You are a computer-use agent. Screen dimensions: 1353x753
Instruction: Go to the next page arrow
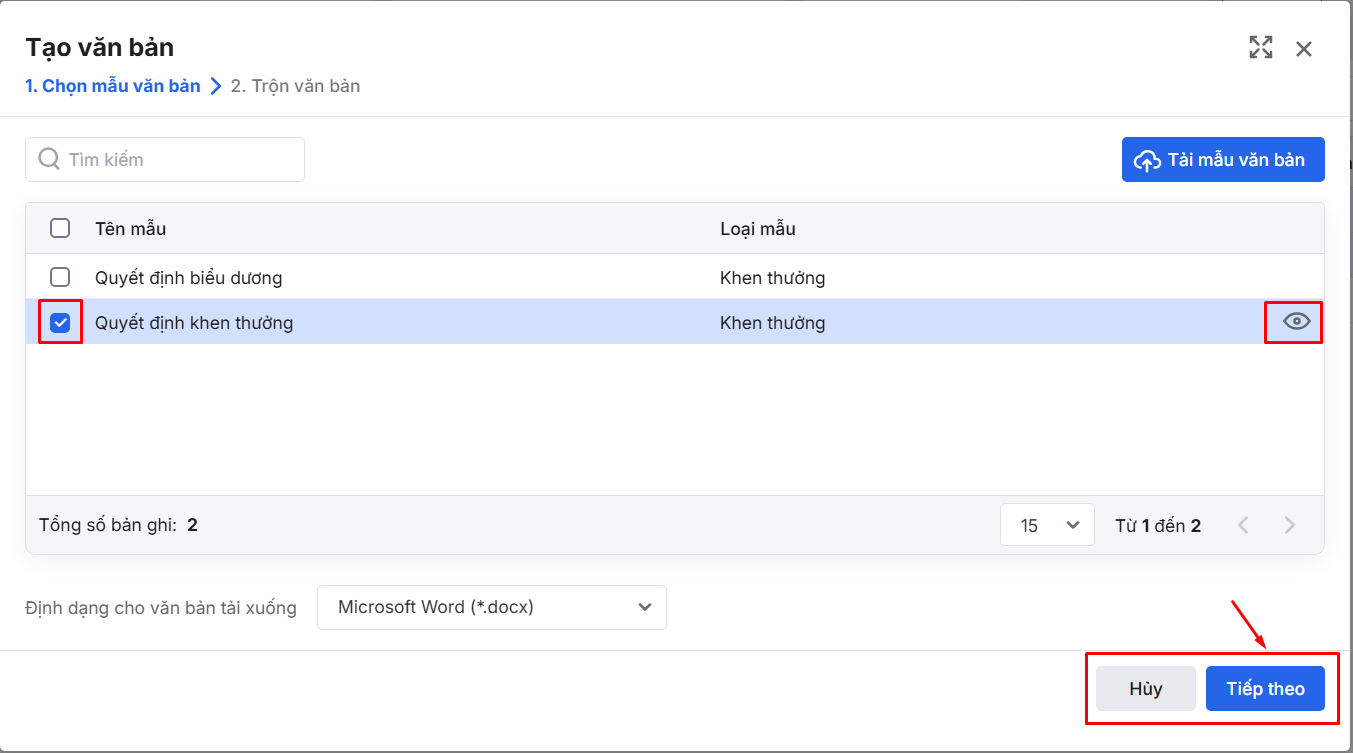[x=1289, y=525]
